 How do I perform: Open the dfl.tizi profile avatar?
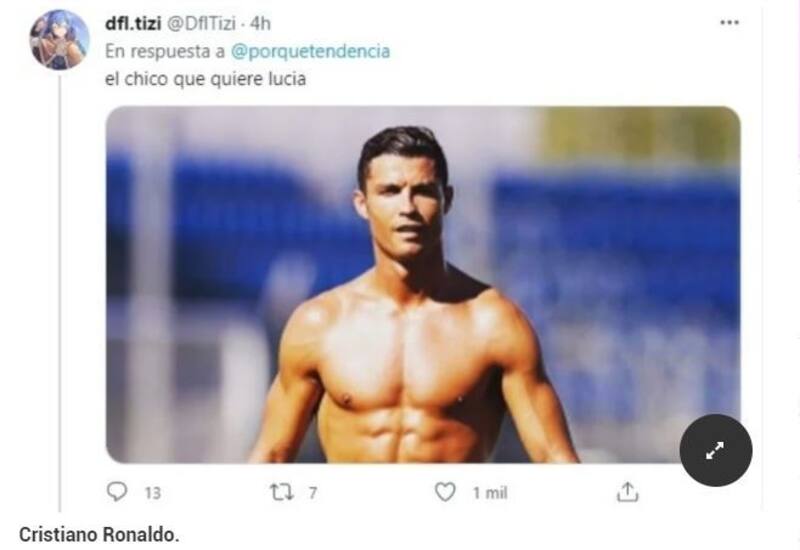tap(59, 39)
